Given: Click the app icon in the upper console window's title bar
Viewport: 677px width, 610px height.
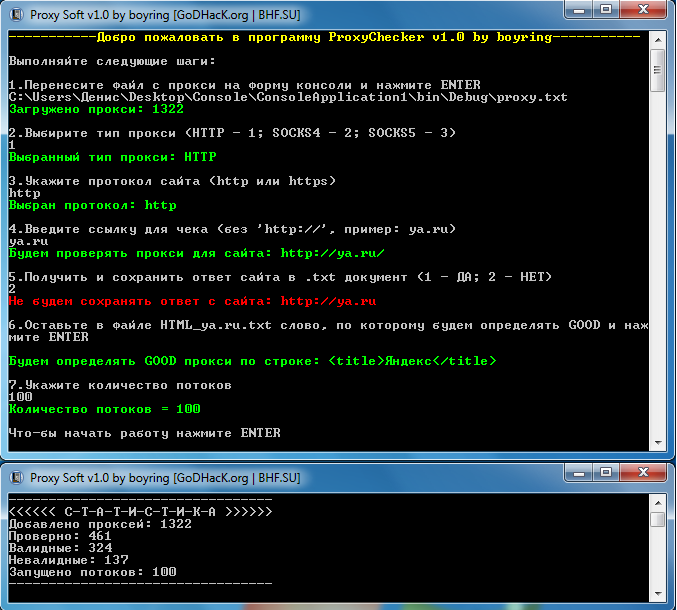Looking at the screenshot, I should (16, 11).
